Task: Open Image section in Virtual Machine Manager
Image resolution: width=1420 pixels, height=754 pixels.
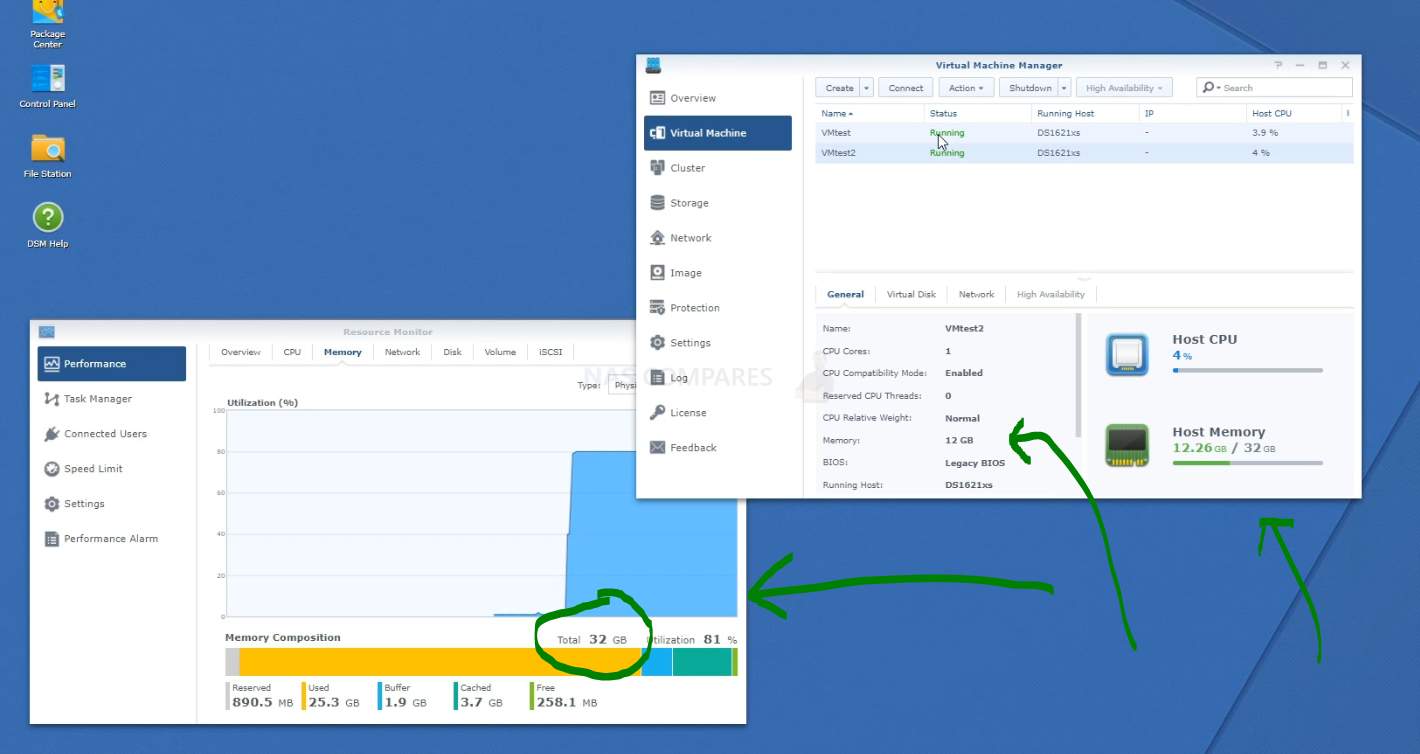Action: tap(718, 273)
